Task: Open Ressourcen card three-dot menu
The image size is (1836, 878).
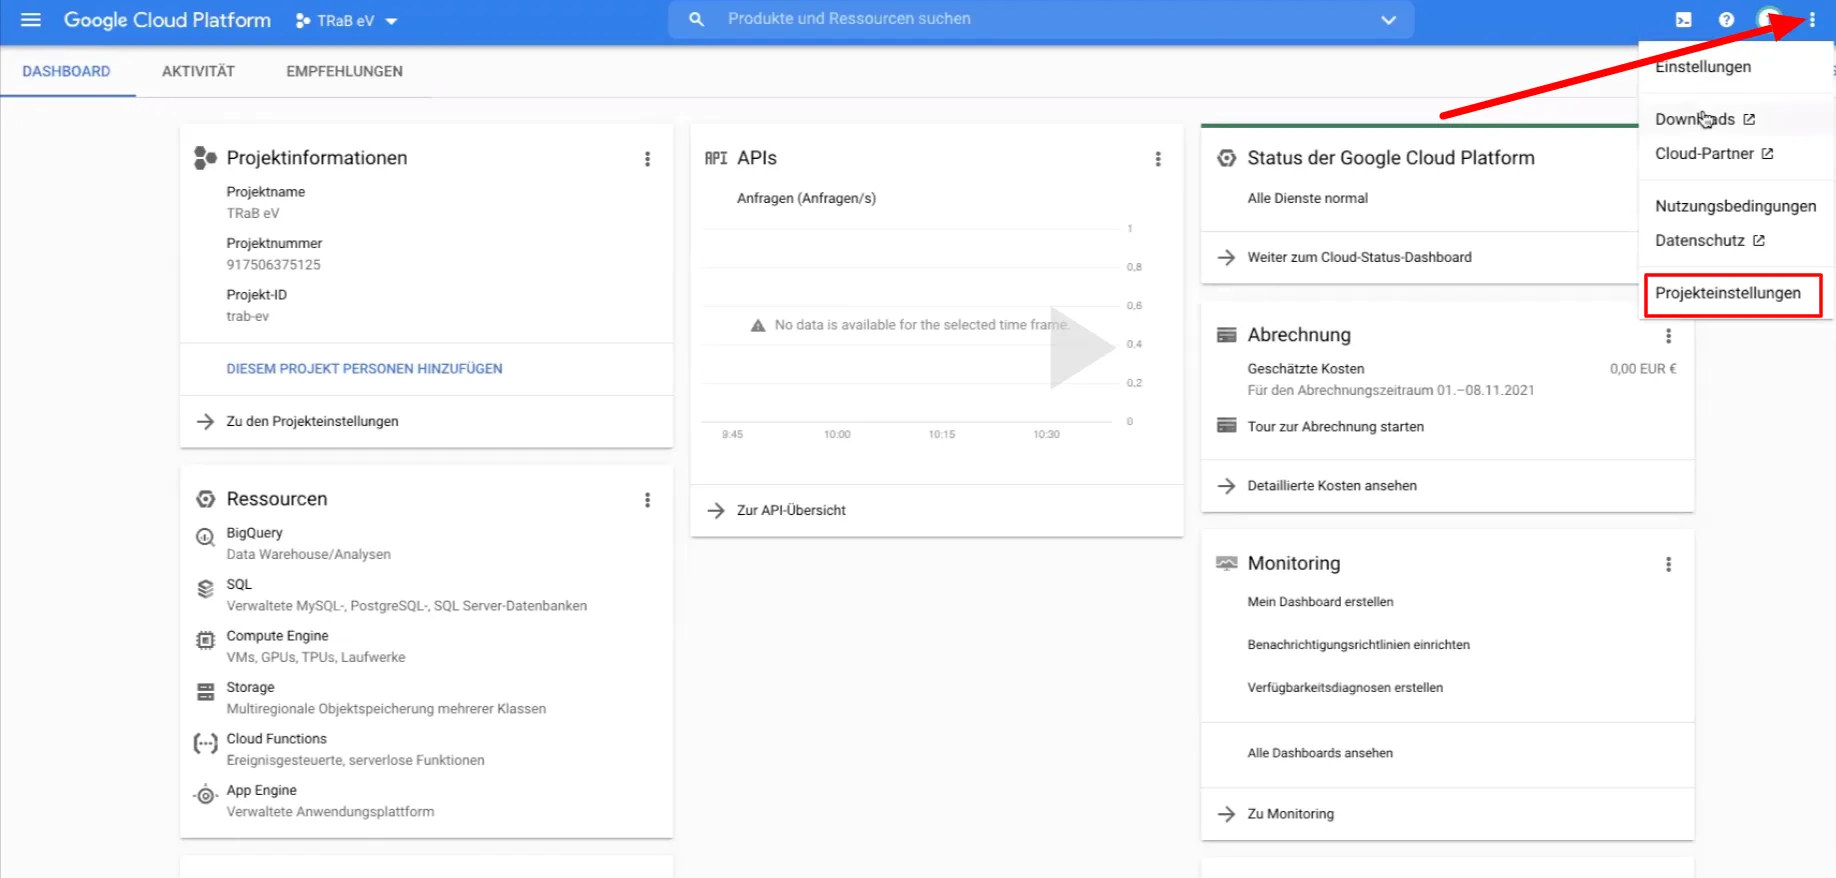Action: coord(647,500)
